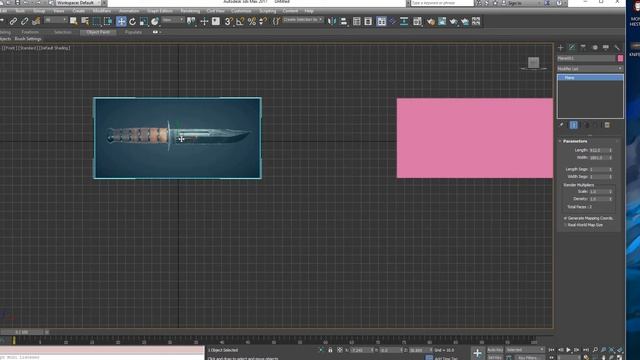Click the Play Animation button
Viewport: 640px width, 360px height.
pos(568,350)
